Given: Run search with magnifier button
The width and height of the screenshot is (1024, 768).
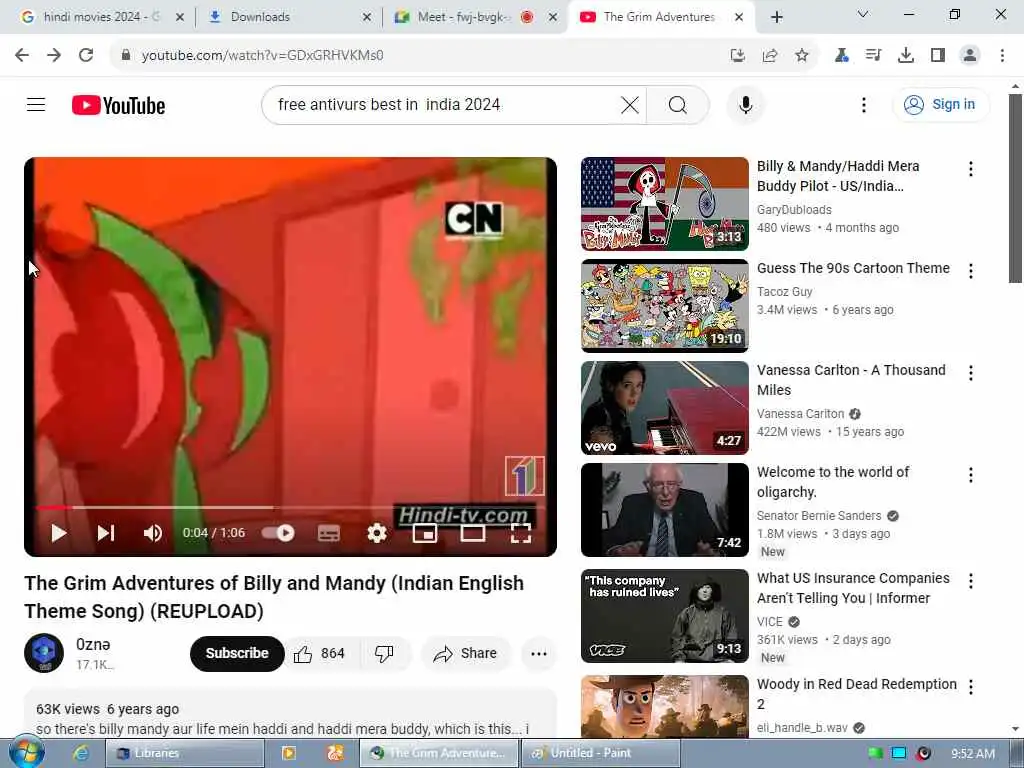Looking at the screenshot, I should click(678, 104).
